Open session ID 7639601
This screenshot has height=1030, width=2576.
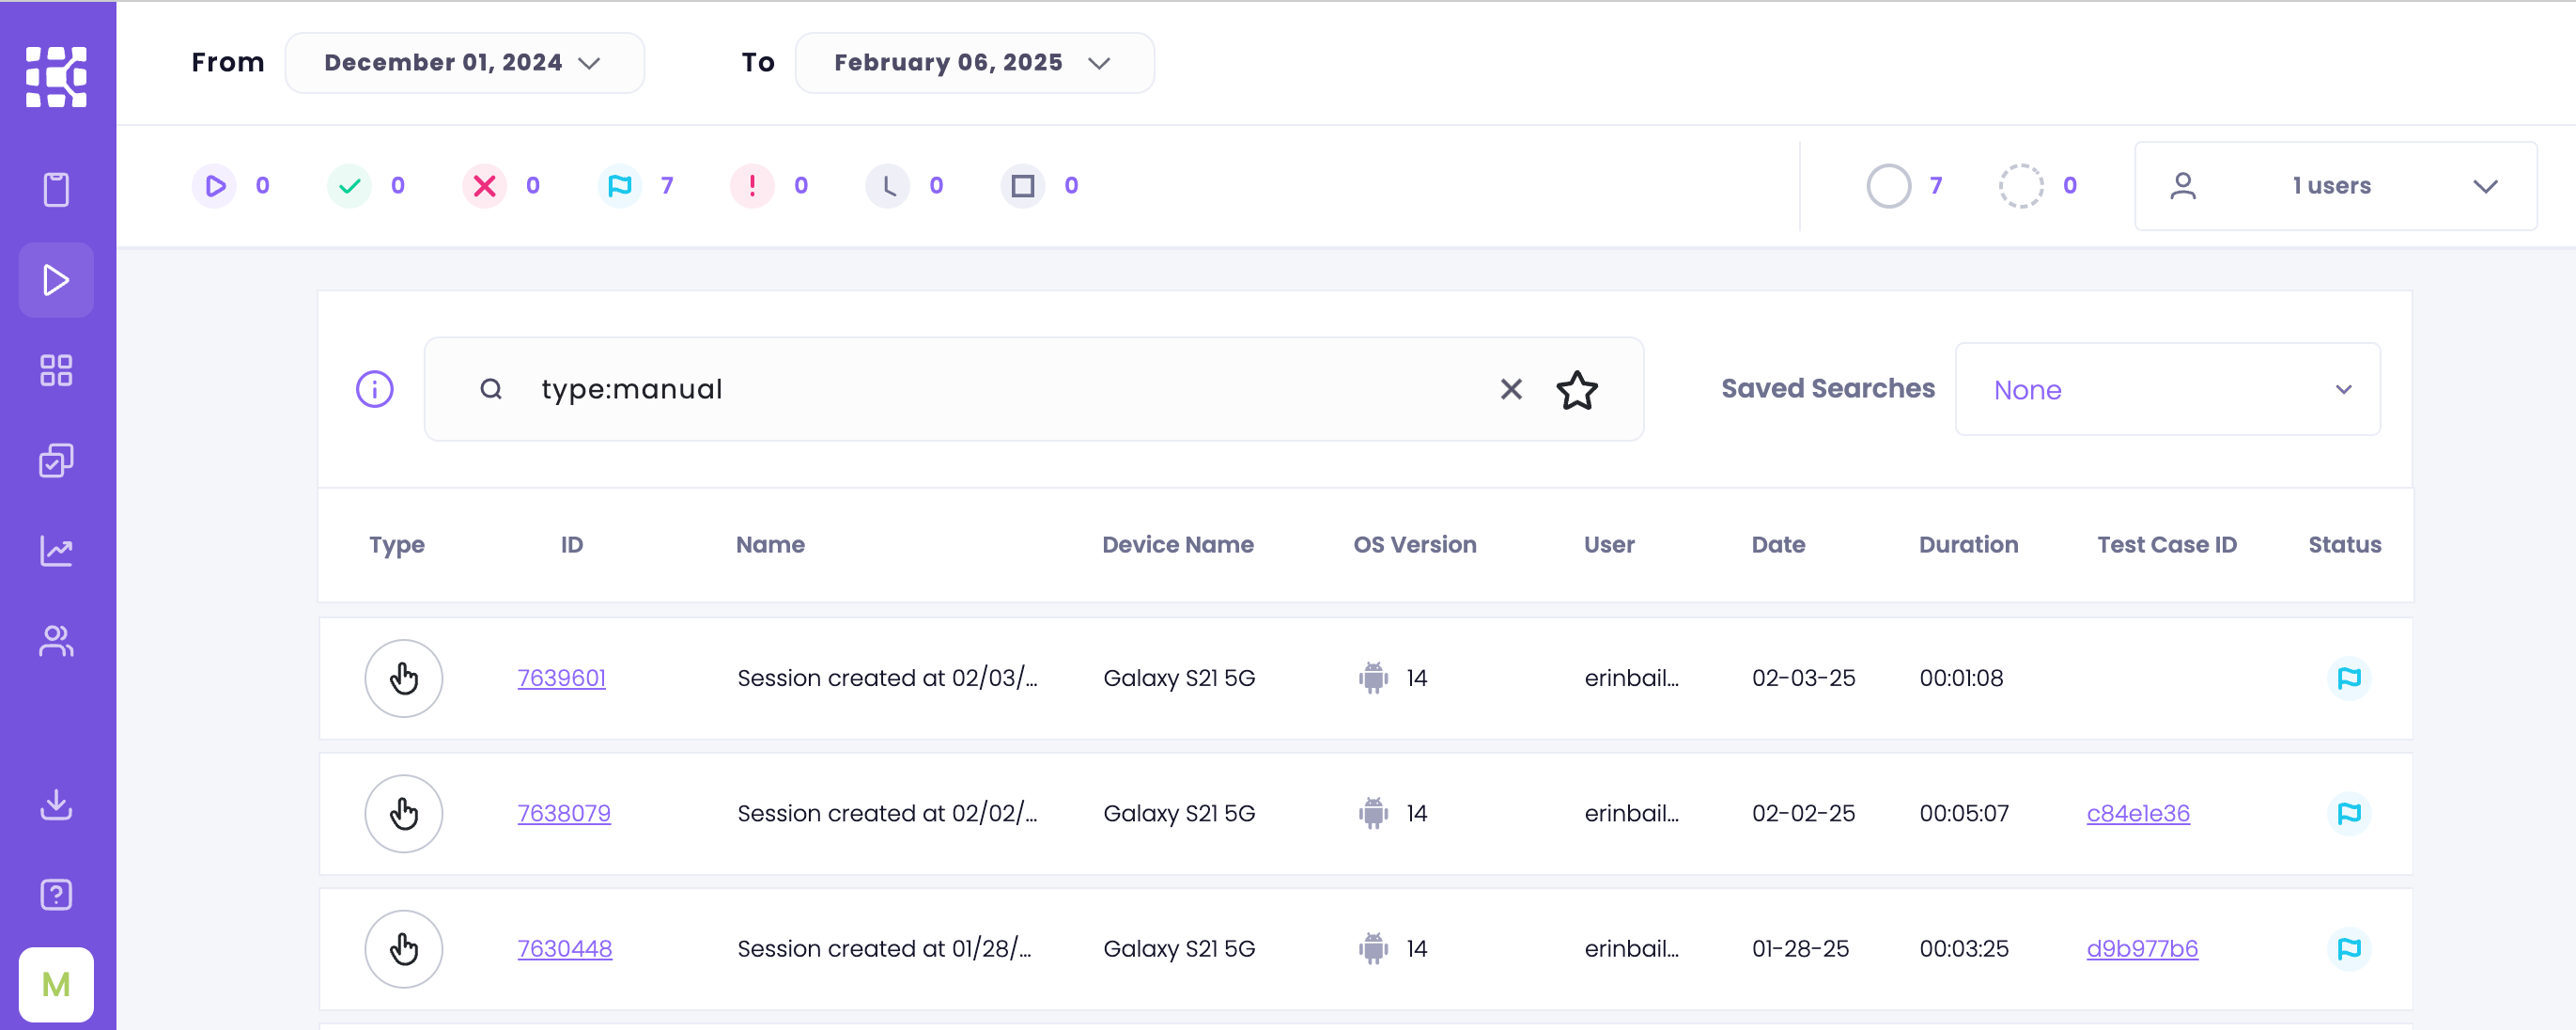click(561, 678)
